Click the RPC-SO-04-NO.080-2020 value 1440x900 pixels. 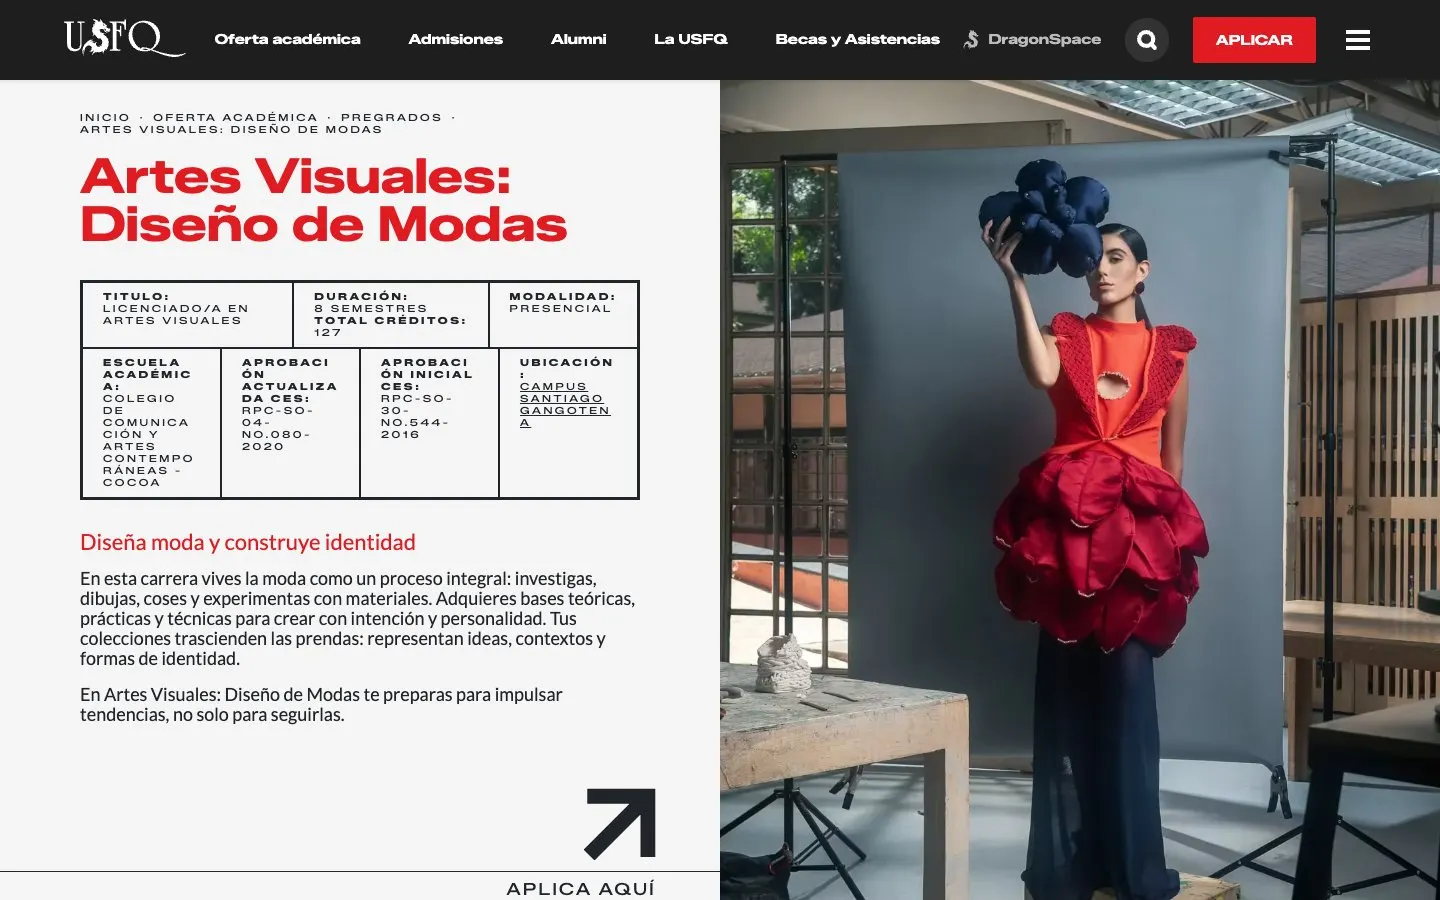[x=277, y=428]
